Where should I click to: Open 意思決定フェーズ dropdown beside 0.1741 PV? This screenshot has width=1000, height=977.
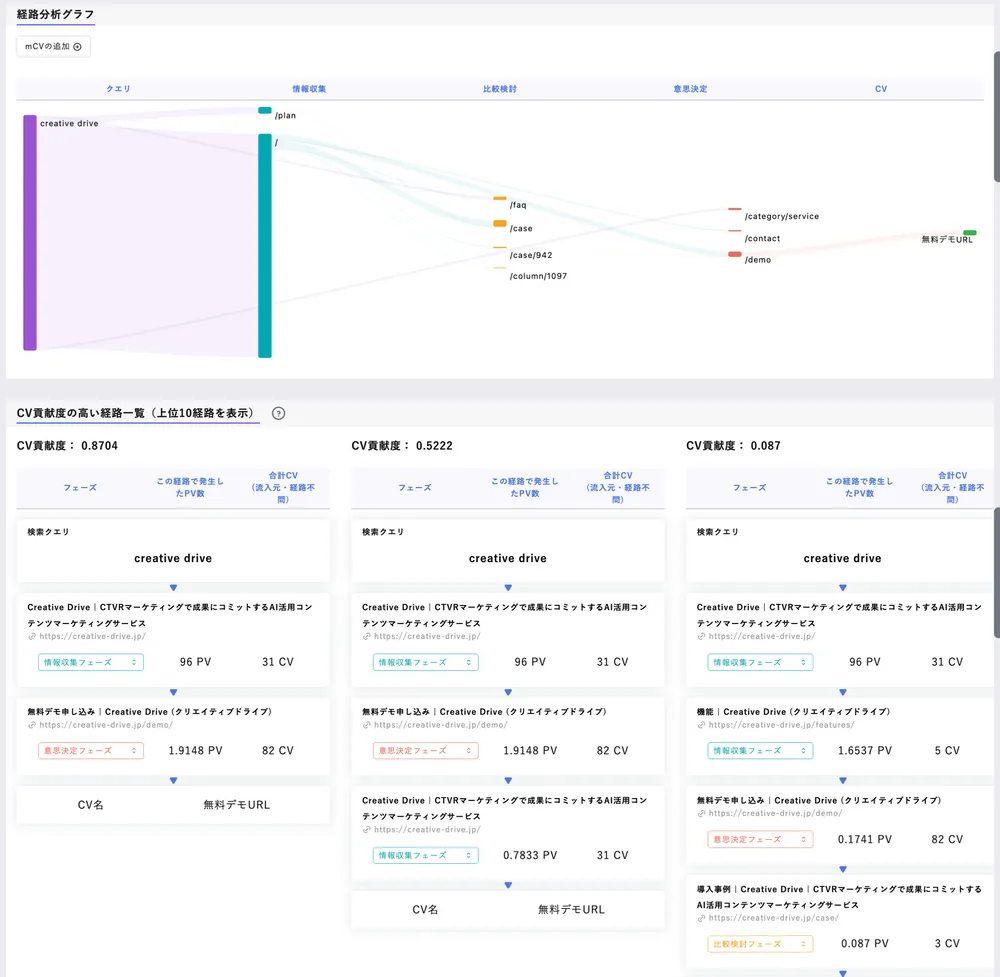tap(760, 839)
